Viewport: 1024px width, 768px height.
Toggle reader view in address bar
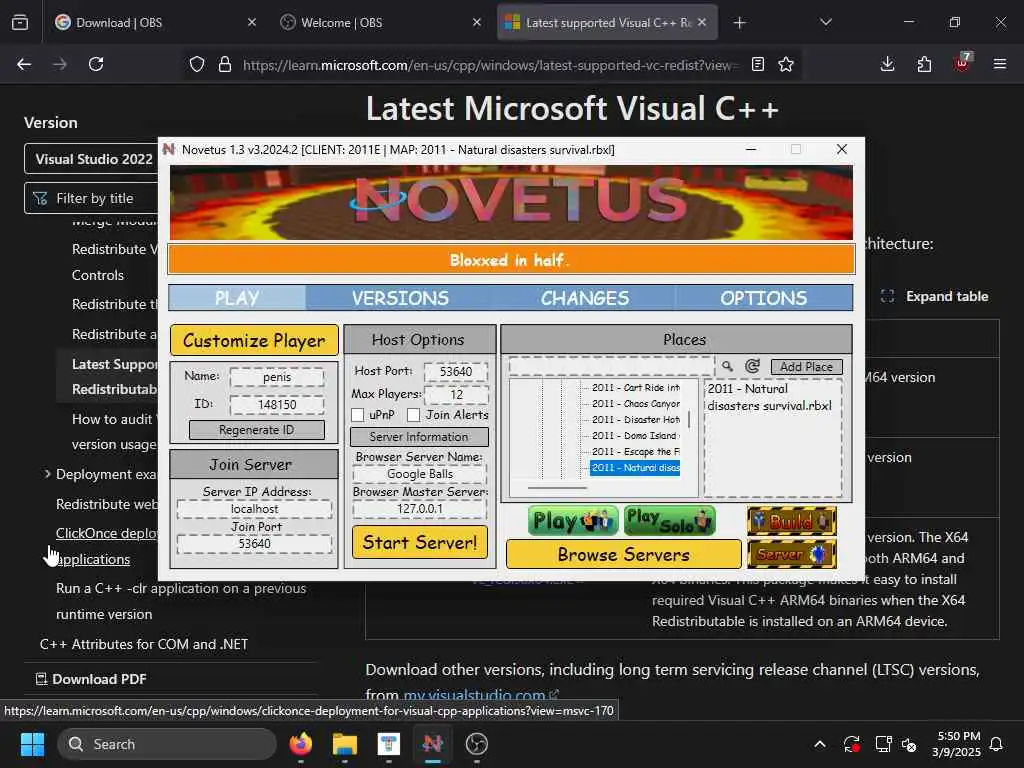pyautogui.click(x=758, y=64)
